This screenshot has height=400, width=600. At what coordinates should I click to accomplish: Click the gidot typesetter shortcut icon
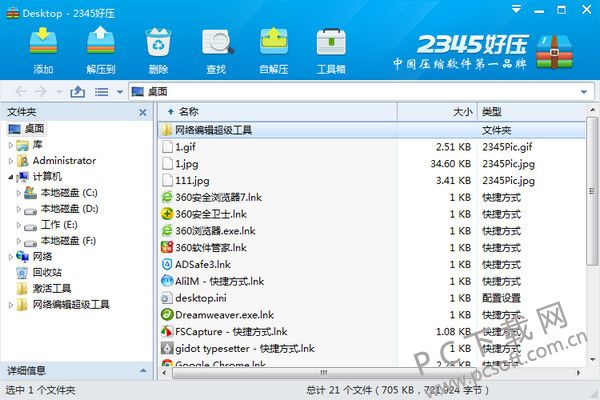[x=167, y=348]
